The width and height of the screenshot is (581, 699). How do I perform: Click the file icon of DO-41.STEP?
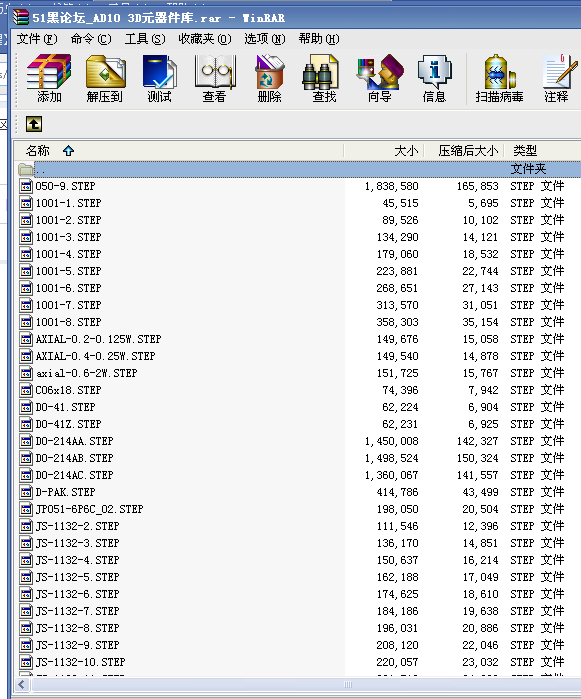point(26,407)
